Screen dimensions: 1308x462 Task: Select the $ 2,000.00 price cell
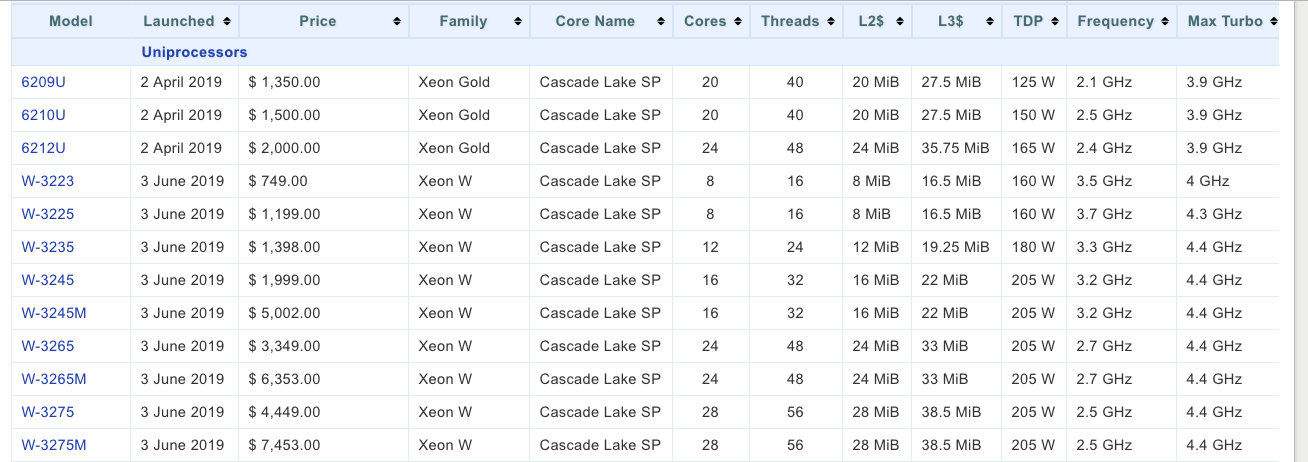tap(323, 148)
